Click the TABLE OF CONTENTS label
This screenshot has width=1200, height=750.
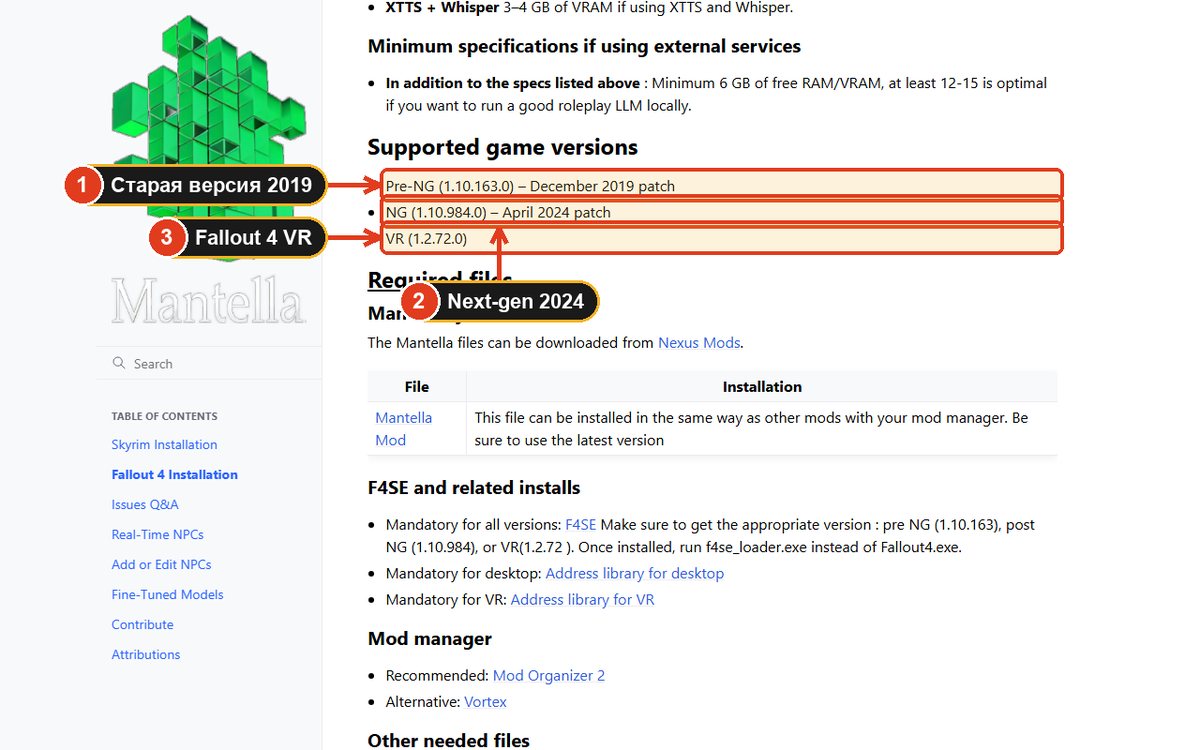pyautogui.click(x=164, y=416)
